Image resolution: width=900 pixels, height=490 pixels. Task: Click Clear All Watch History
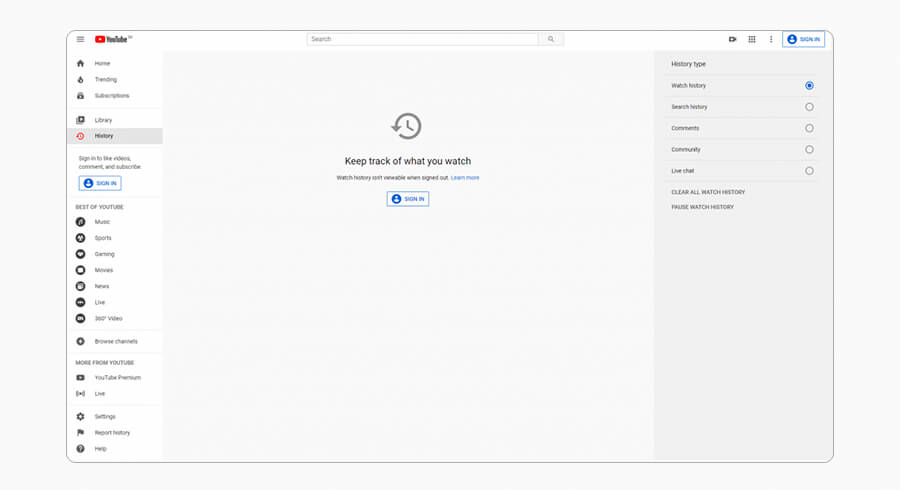tap(708, 192)
